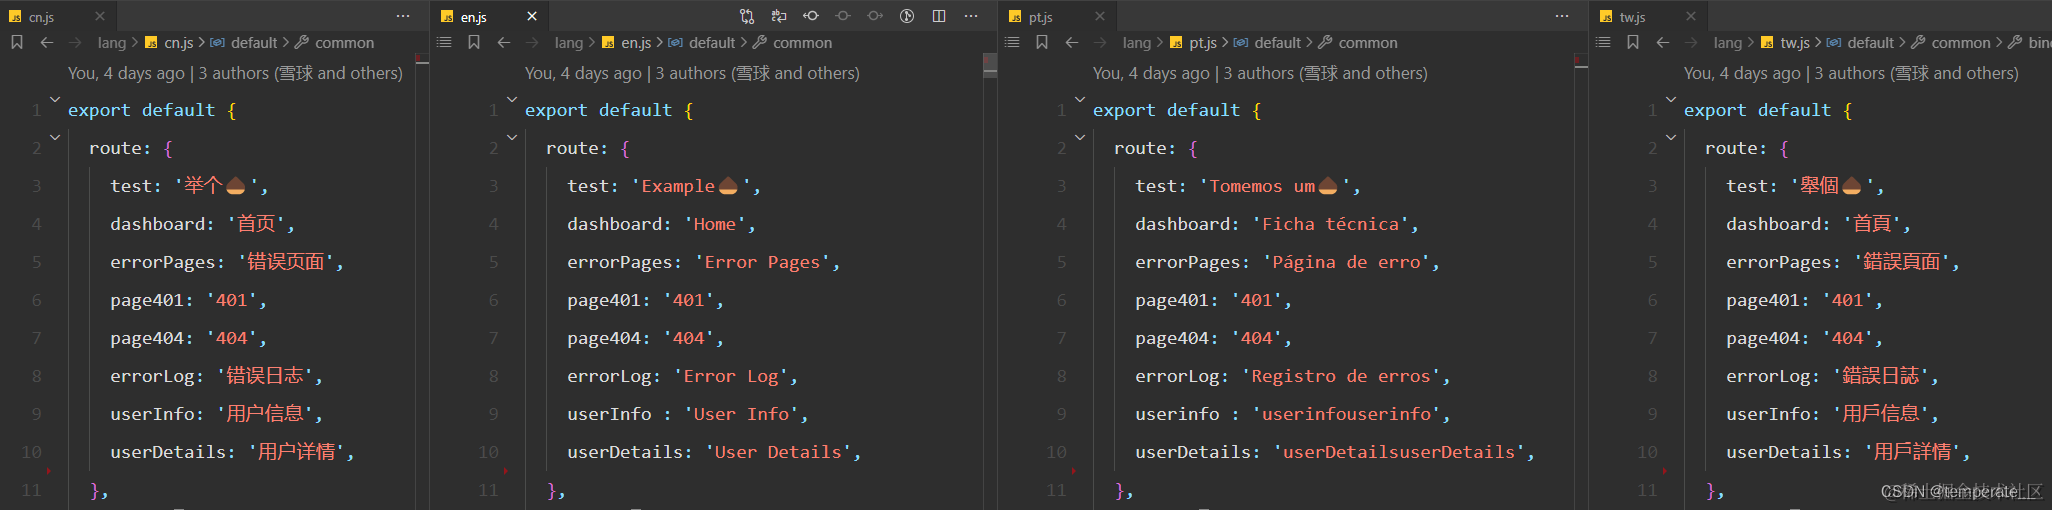
Task: Close the cn.js tab
Action: [100, 16]
